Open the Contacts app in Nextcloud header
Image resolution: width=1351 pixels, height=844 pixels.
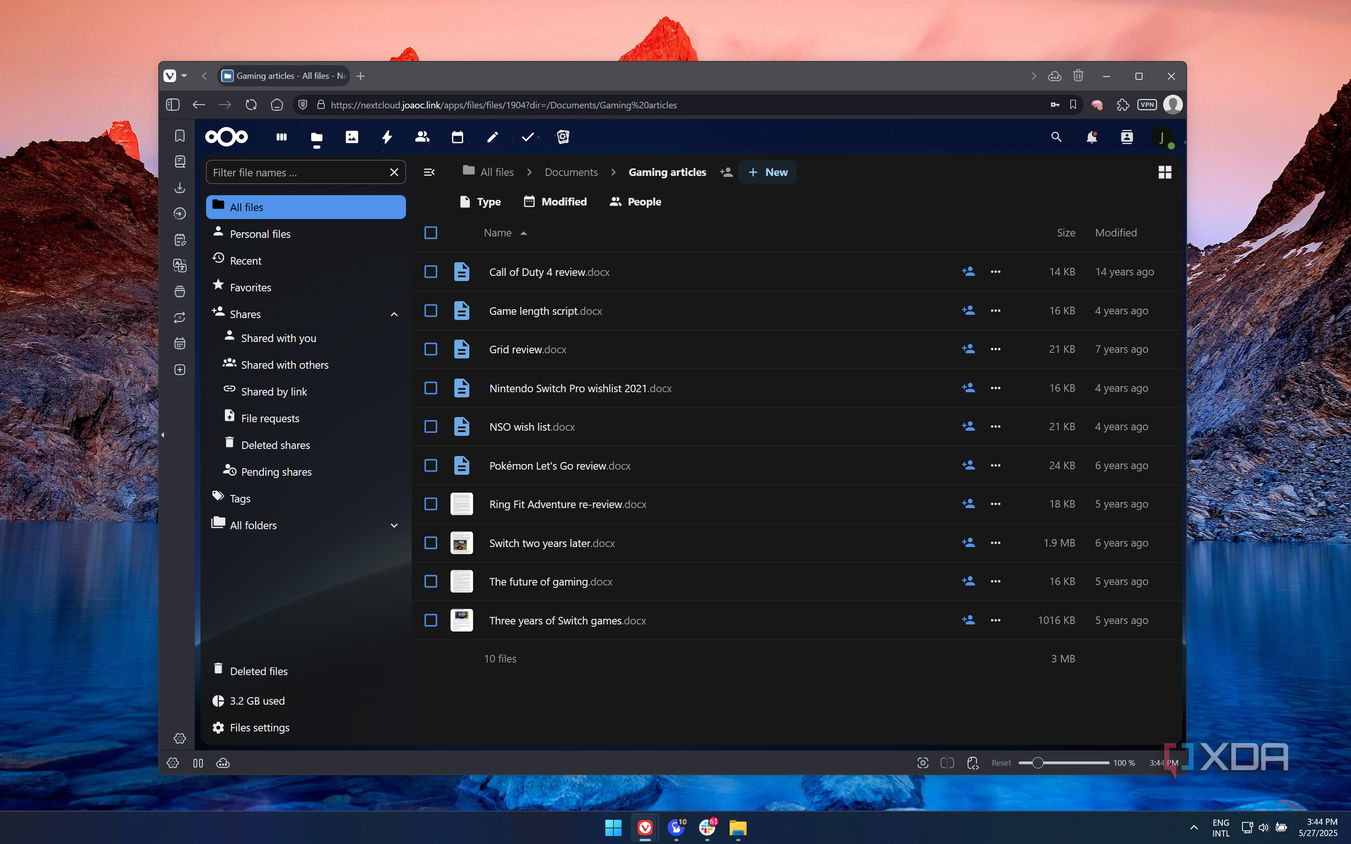(422, 137)
